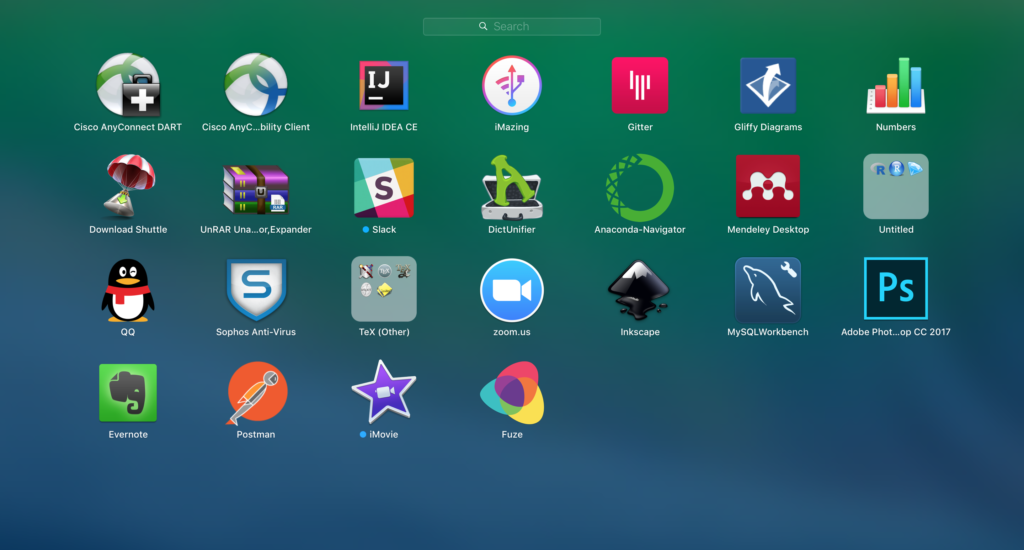This screenshot has height=550, width=1024.
Task: Open Sophos Anti-Virus
Action: tap(256, 289)
